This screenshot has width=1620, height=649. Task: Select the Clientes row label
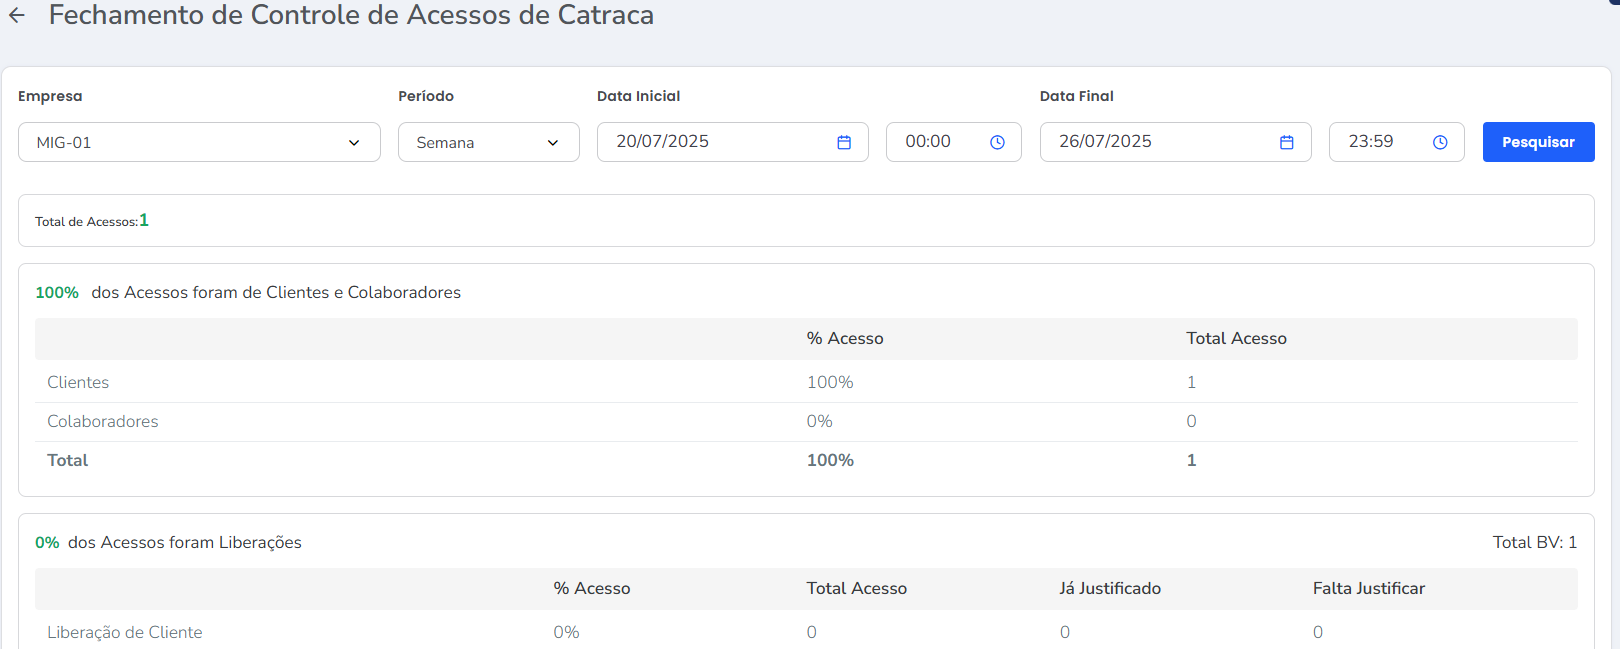click(78, 382)
